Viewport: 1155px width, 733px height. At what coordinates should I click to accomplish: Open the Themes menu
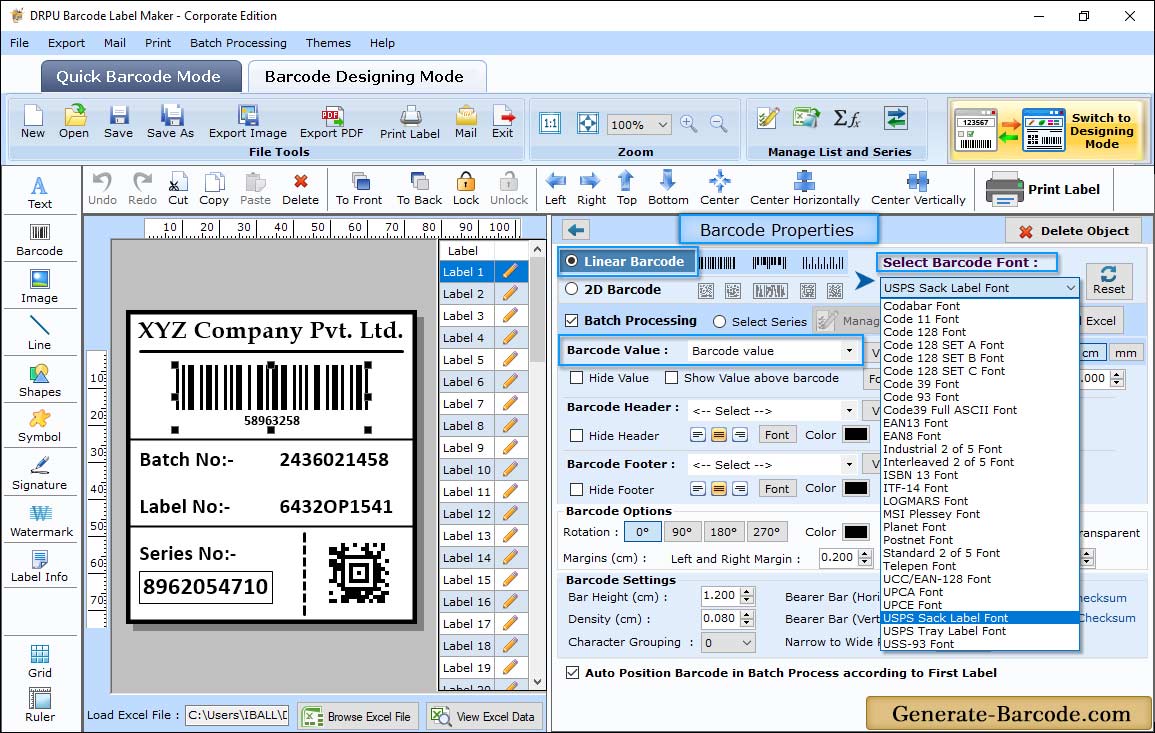(328, 43)
